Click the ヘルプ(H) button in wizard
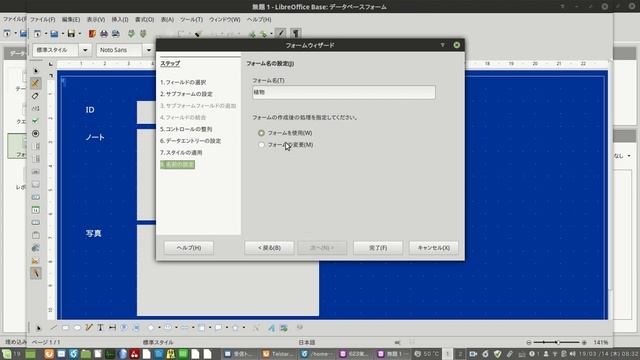The width and height of the screenshot is (640, 360). tap(189, 248)
